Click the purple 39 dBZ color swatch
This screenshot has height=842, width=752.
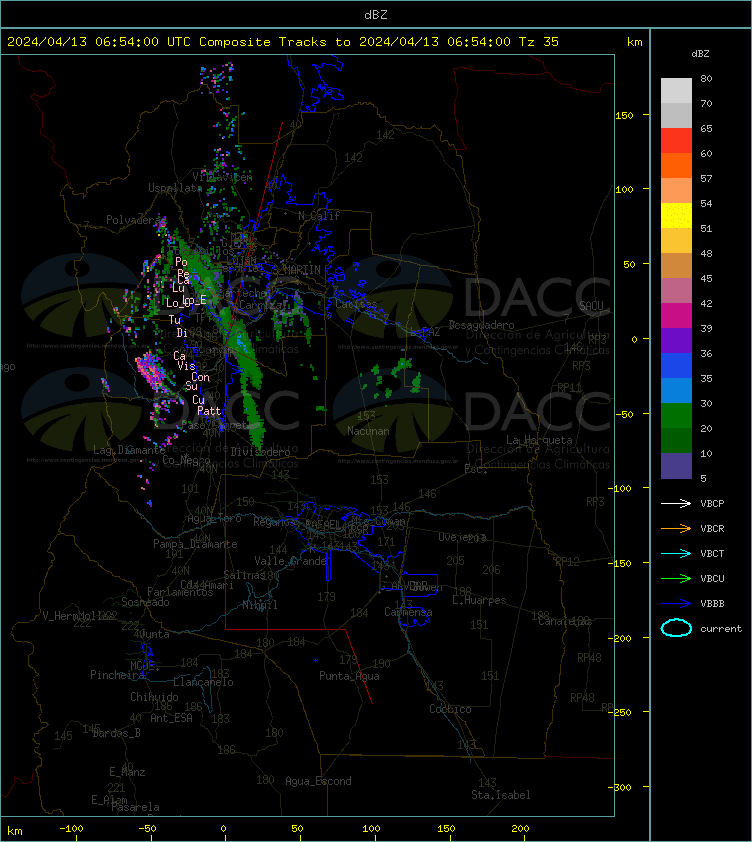point(676,341)
